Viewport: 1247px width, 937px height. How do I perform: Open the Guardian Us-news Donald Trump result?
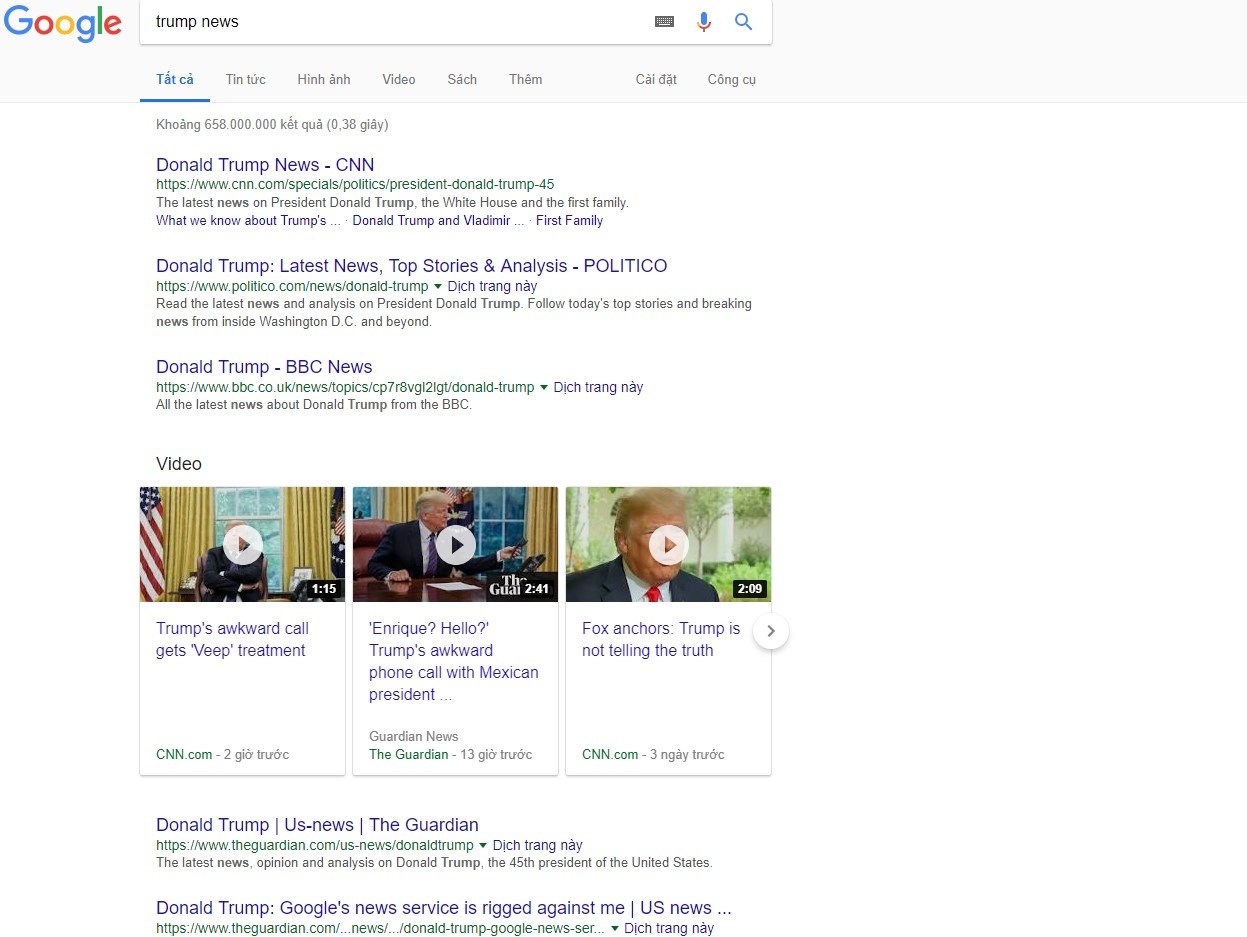(316, 824)
